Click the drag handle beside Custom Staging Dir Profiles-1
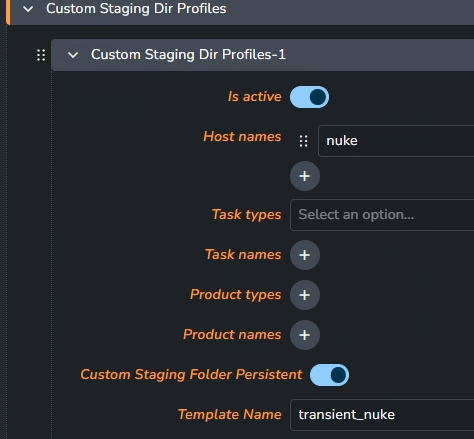 pos(41,55)
